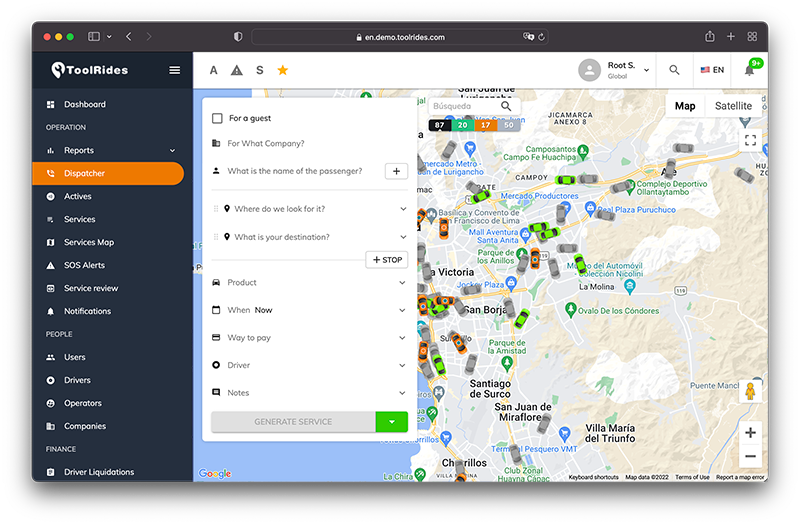
Task: Open the Root S. user avatar
Action: coord(589,70)
